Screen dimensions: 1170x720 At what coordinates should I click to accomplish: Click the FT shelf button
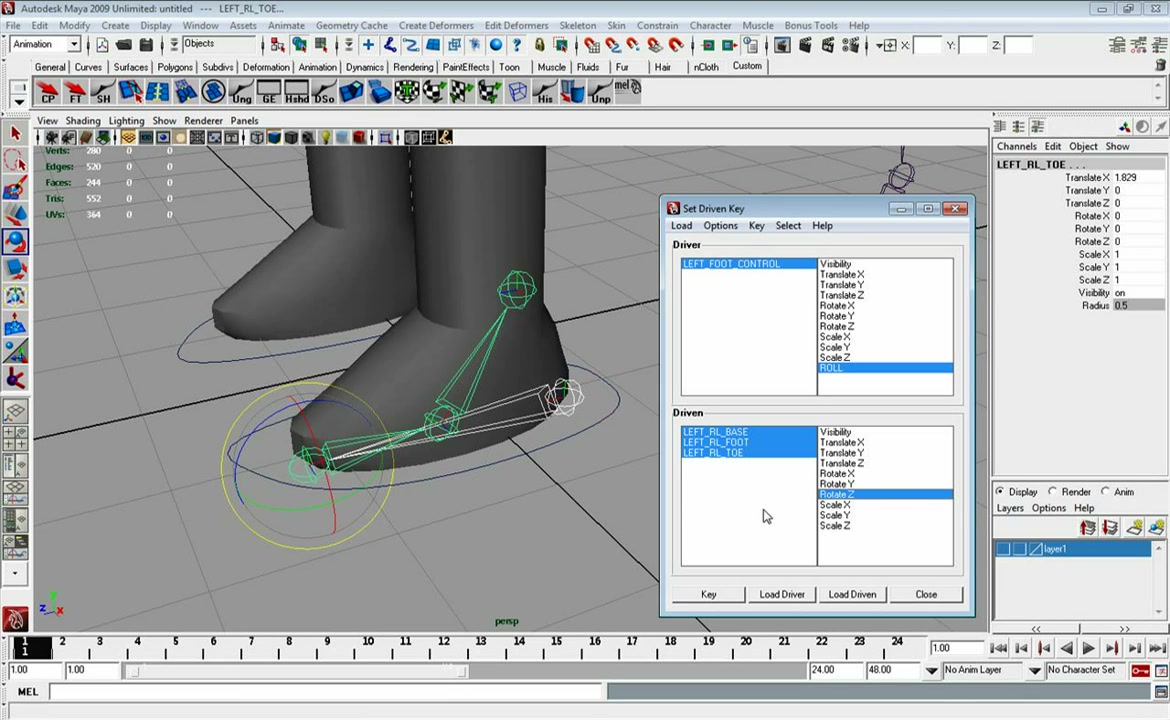coord(75,93)
